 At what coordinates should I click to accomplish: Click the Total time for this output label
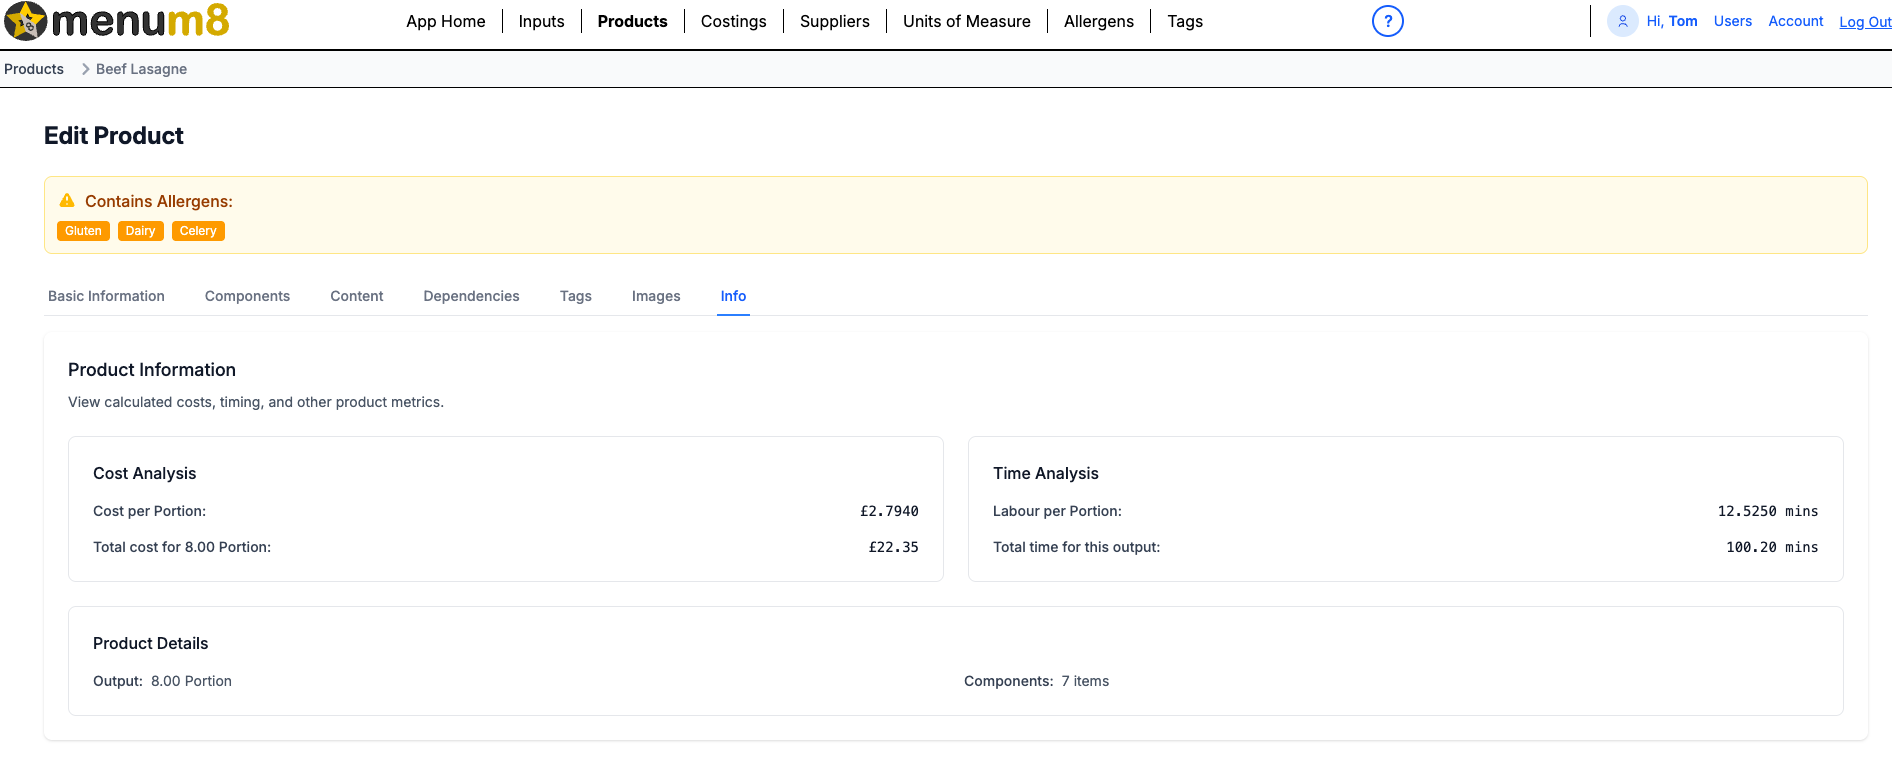[x=1076, y=547]
